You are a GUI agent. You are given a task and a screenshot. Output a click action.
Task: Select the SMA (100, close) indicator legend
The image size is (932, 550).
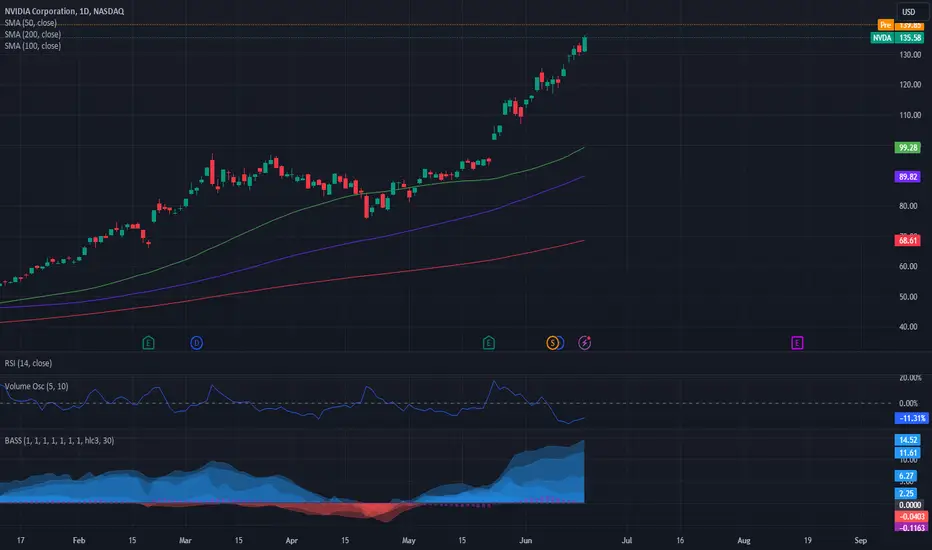33,46
